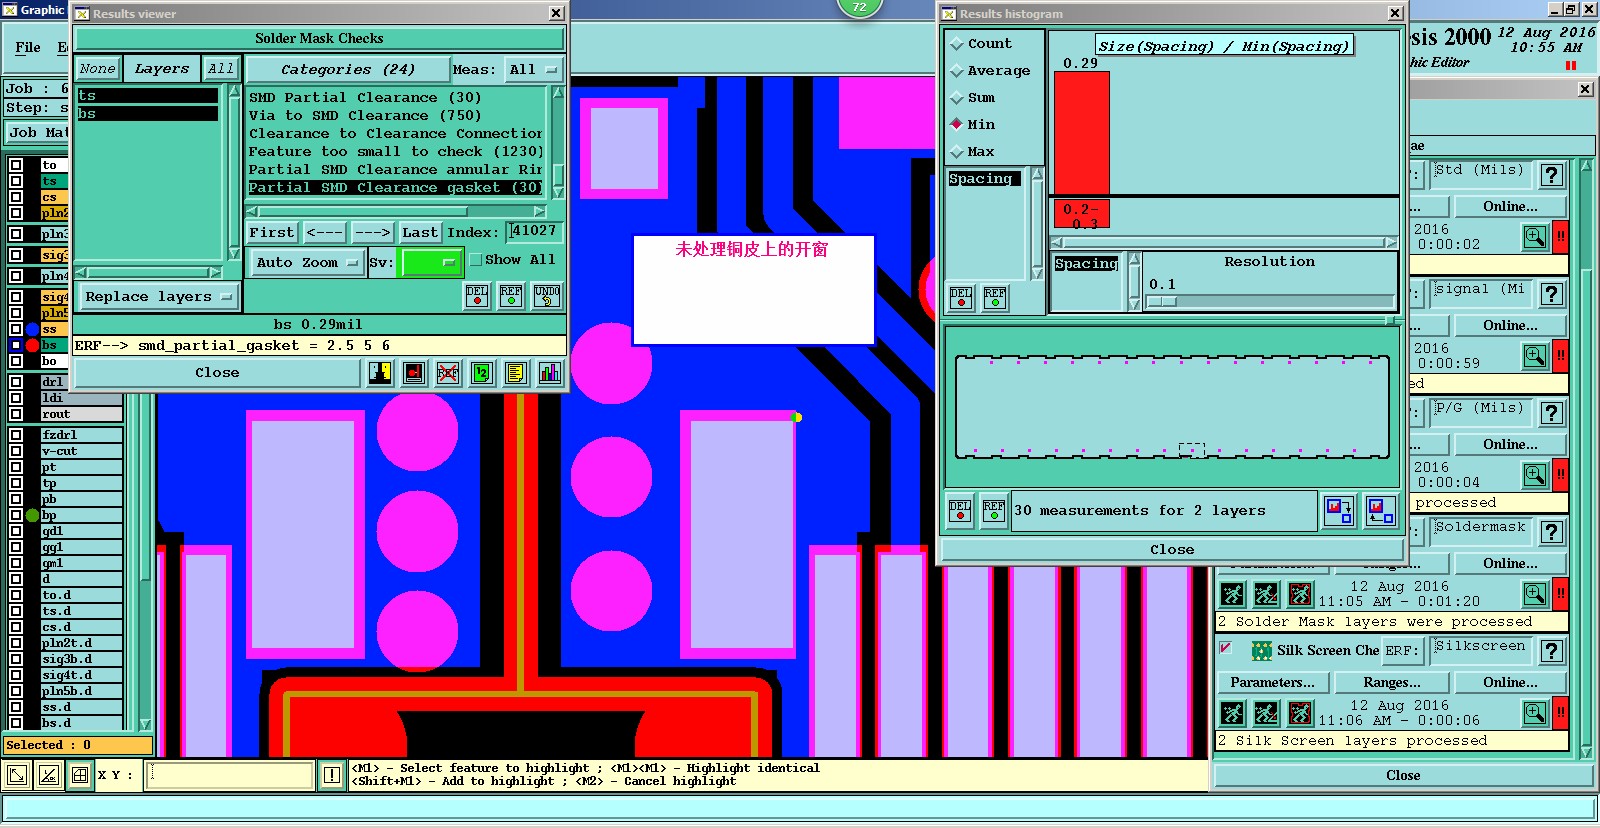Open the Replace layers dropdown

coord(157,297)
